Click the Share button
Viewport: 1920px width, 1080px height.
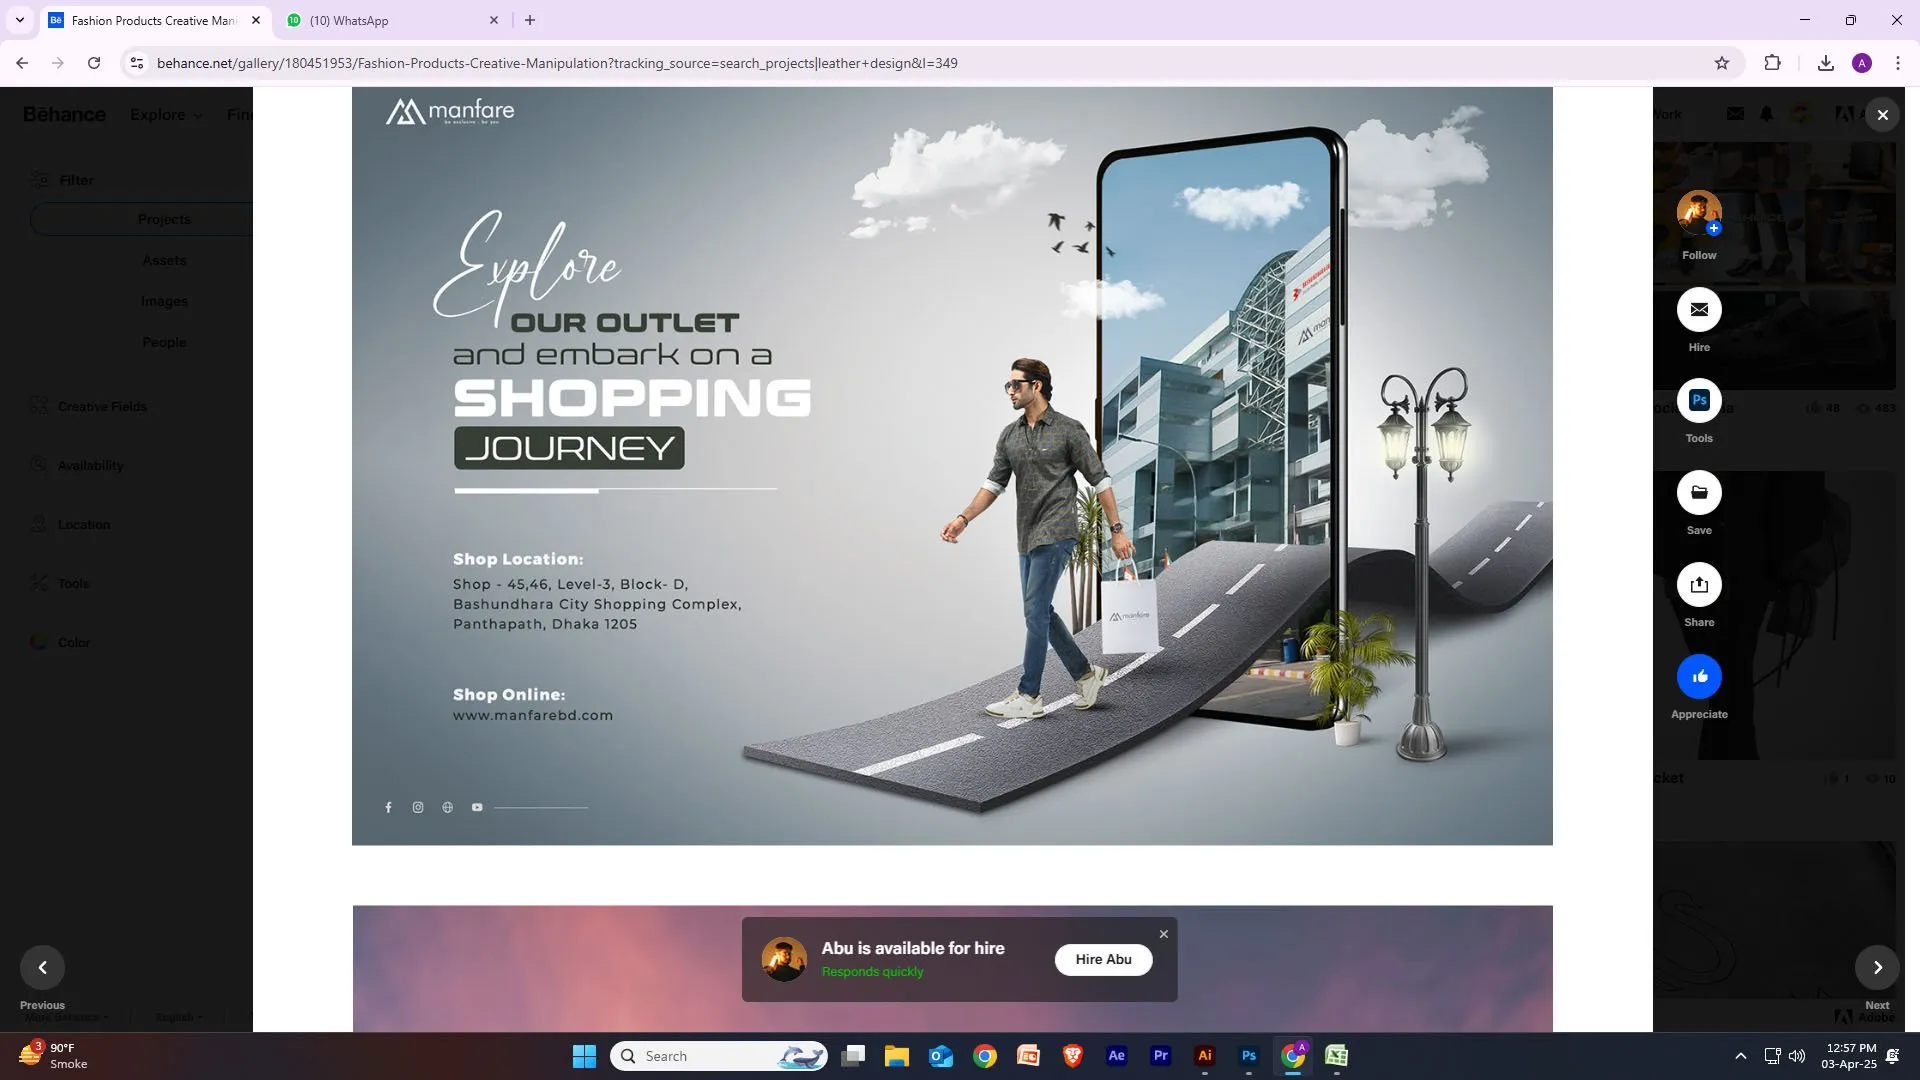pos(1699,585)
